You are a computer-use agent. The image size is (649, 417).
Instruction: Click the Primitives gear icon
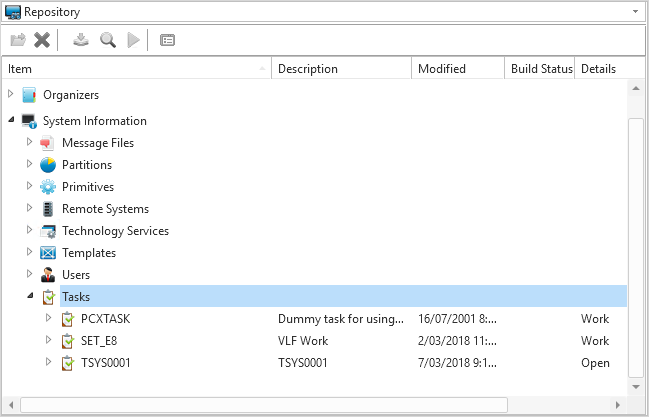pyautogui.click(x=48, y=187)
